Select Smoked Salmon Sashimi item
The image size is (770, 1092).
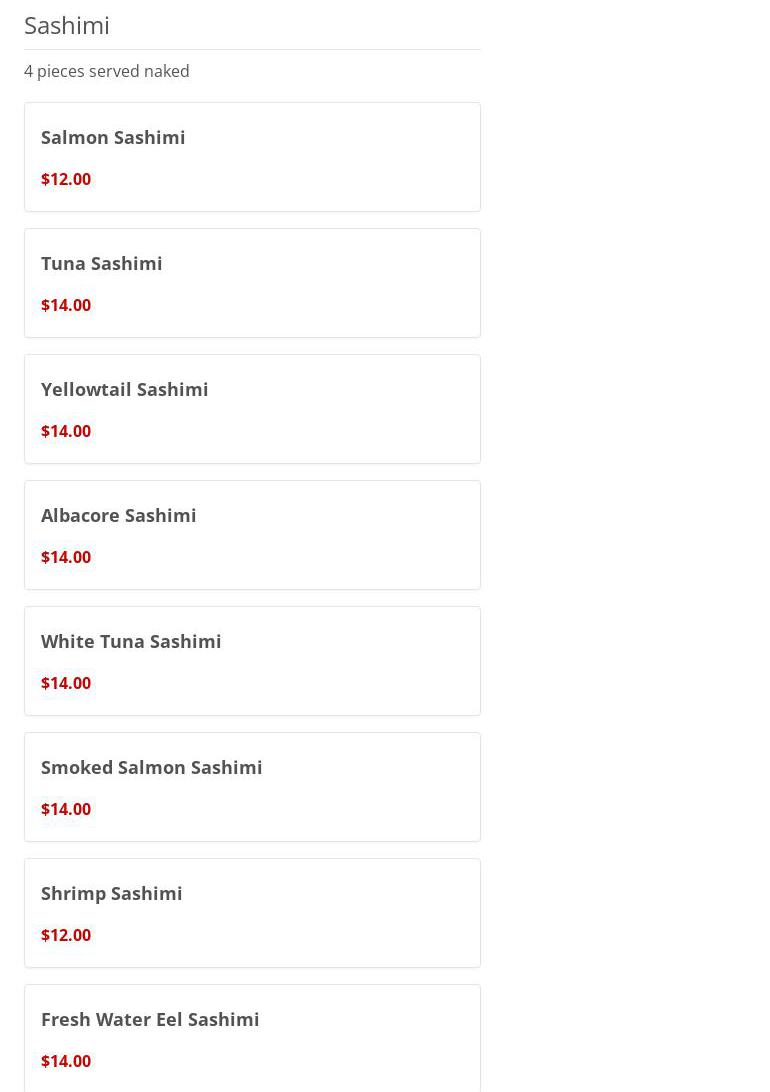(x=151, y=767)
